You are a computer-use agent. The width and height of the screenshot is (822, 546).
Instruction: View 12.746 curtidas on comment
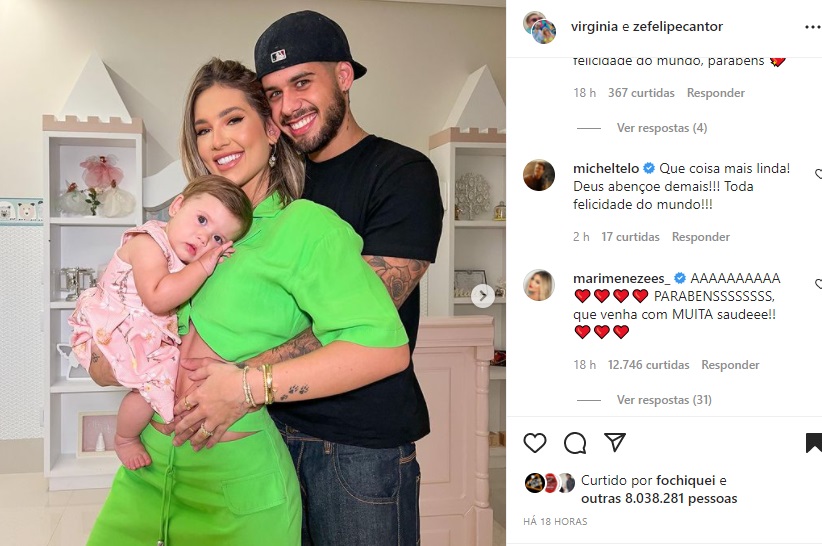tap(648, 365)
